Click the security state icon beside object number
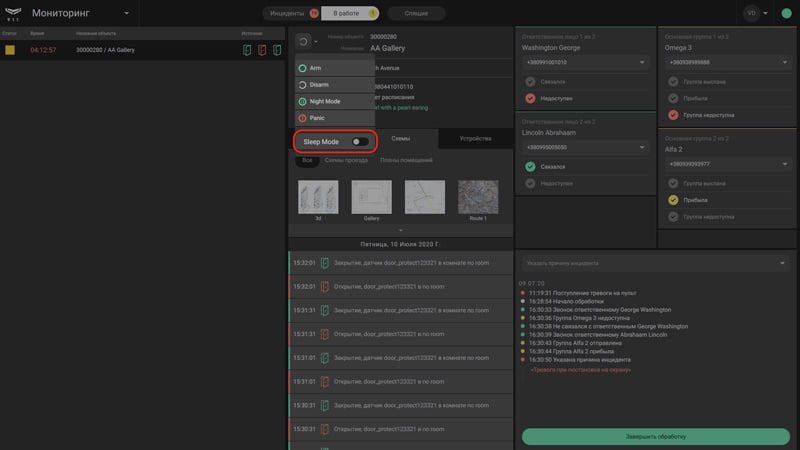Image resolution: width=800 pixels, height=450 pixels. tap(303, 41)
